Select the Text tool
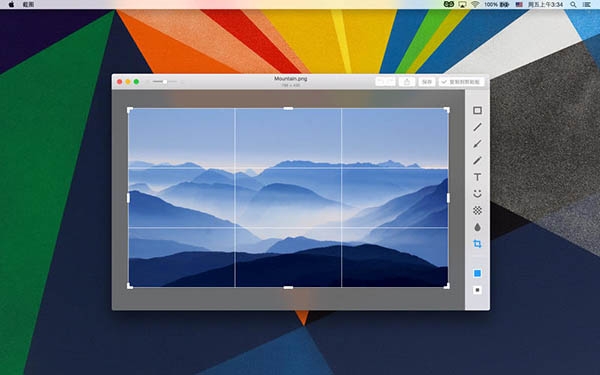Image resolution: width=600 pixels, height=375 pixels. point(477,177)
